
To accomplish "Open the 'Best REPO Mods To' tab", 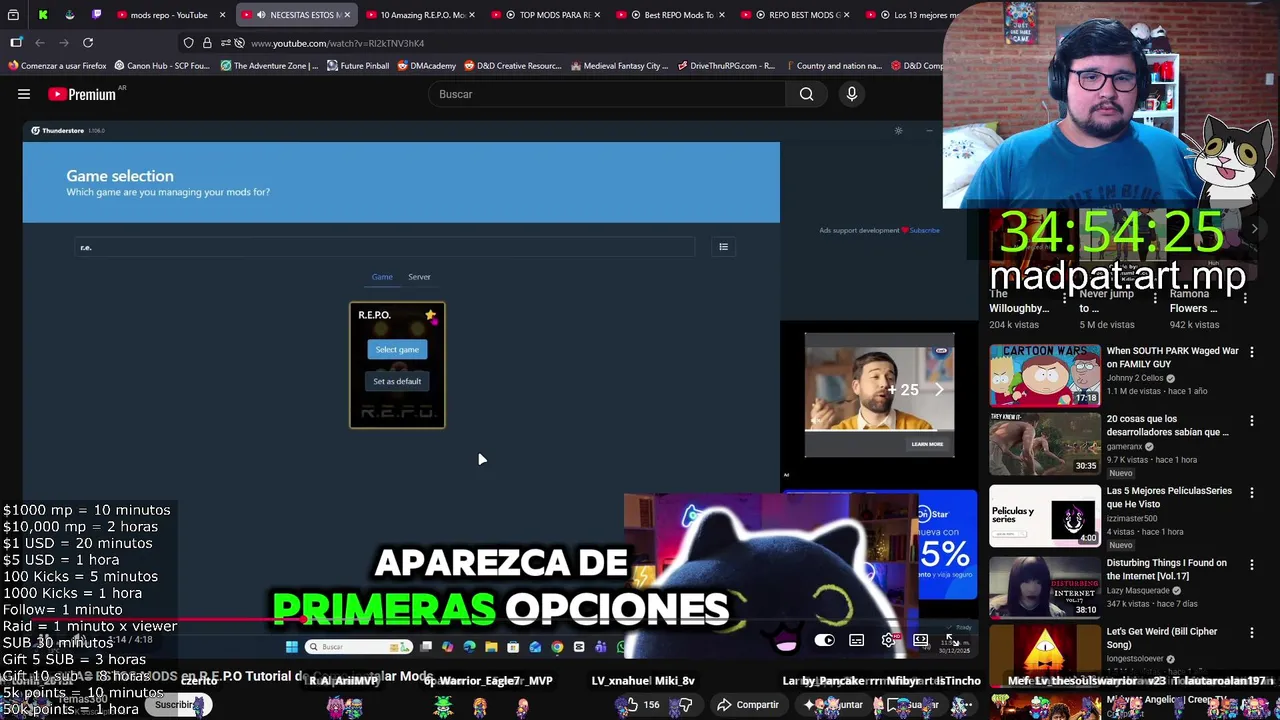I will (670, 15).
